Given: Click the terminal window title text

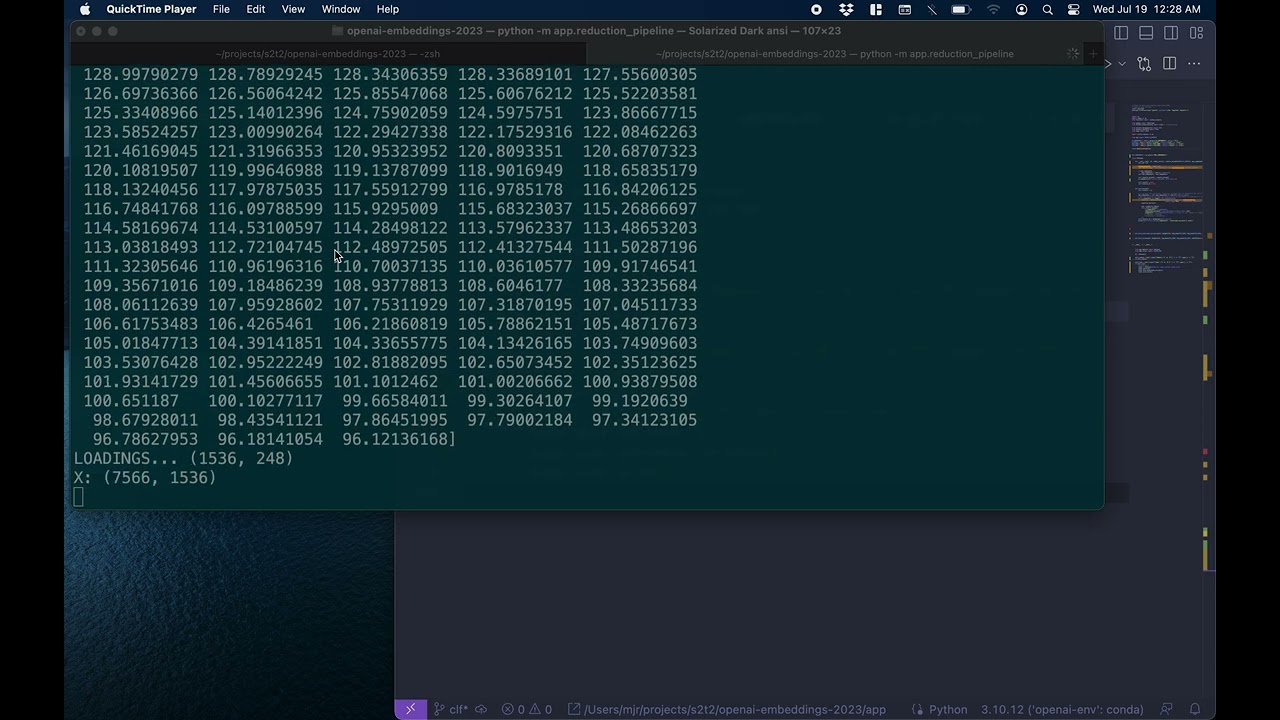Looking at the screenshot, I should pos(594,31).
